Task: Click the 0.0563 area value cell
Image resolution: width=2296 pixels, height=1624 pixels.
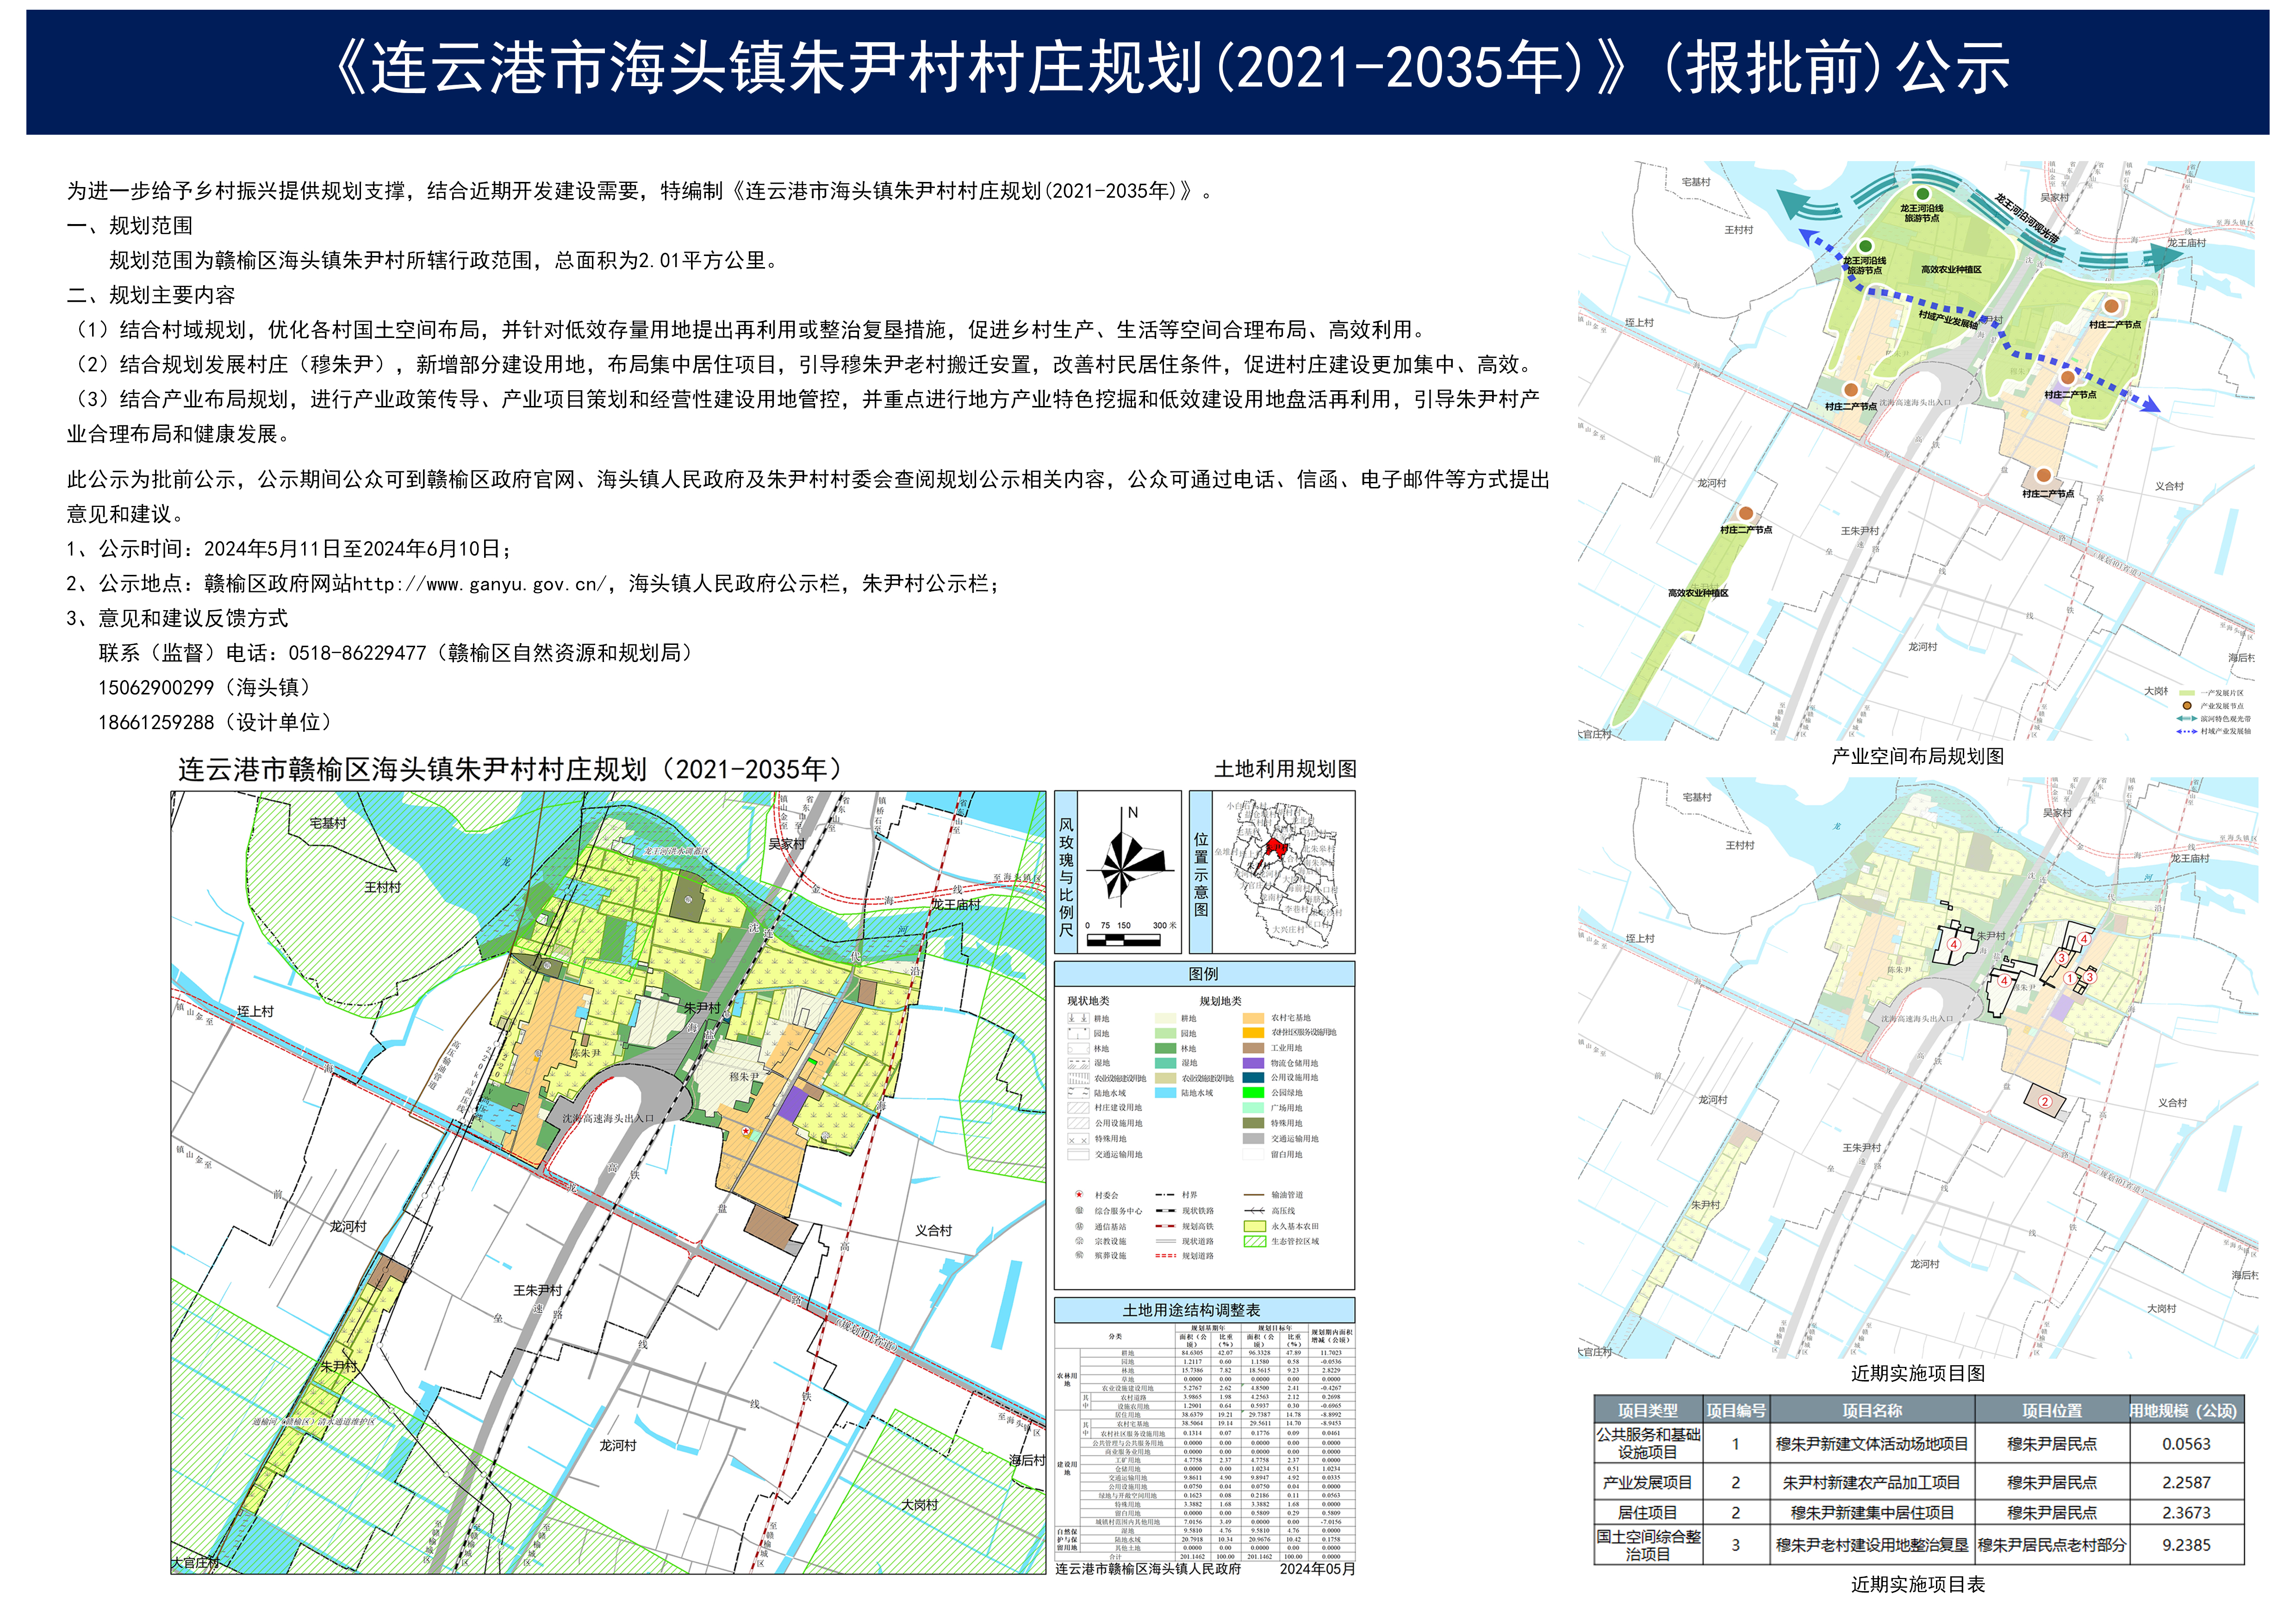Action: point(2186,1444)
